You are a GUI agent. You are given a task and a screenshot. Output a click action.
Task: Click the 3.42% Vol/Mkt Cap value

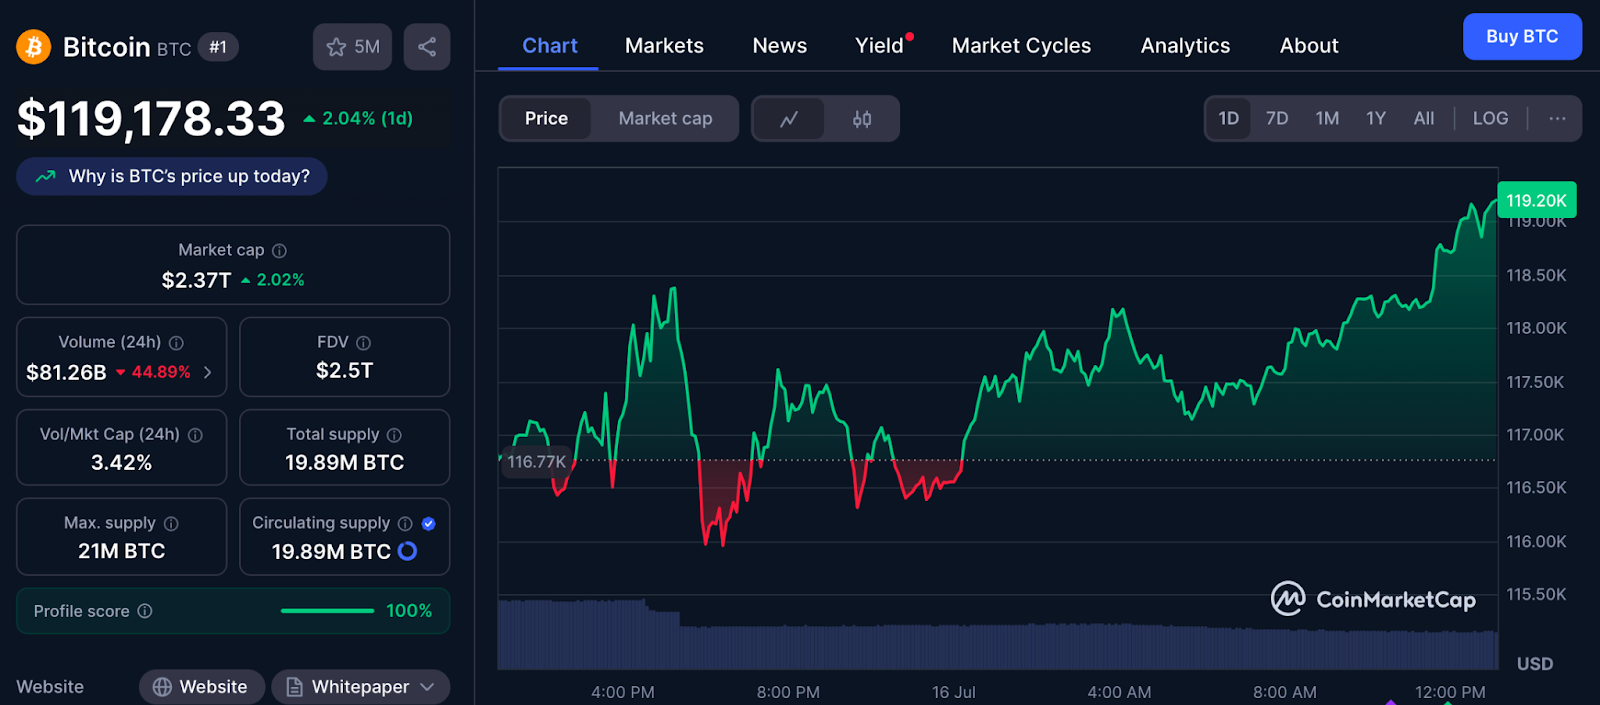tap(122, 463)
